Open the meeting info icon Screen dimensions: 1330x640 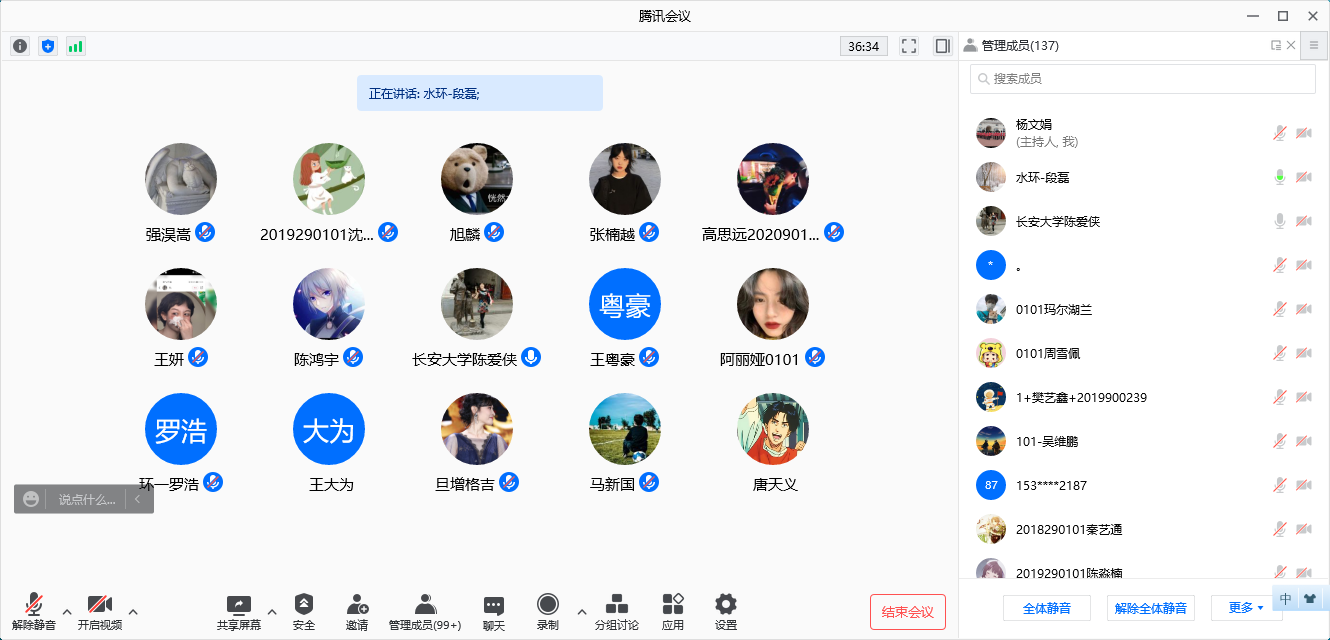(20, 46)
